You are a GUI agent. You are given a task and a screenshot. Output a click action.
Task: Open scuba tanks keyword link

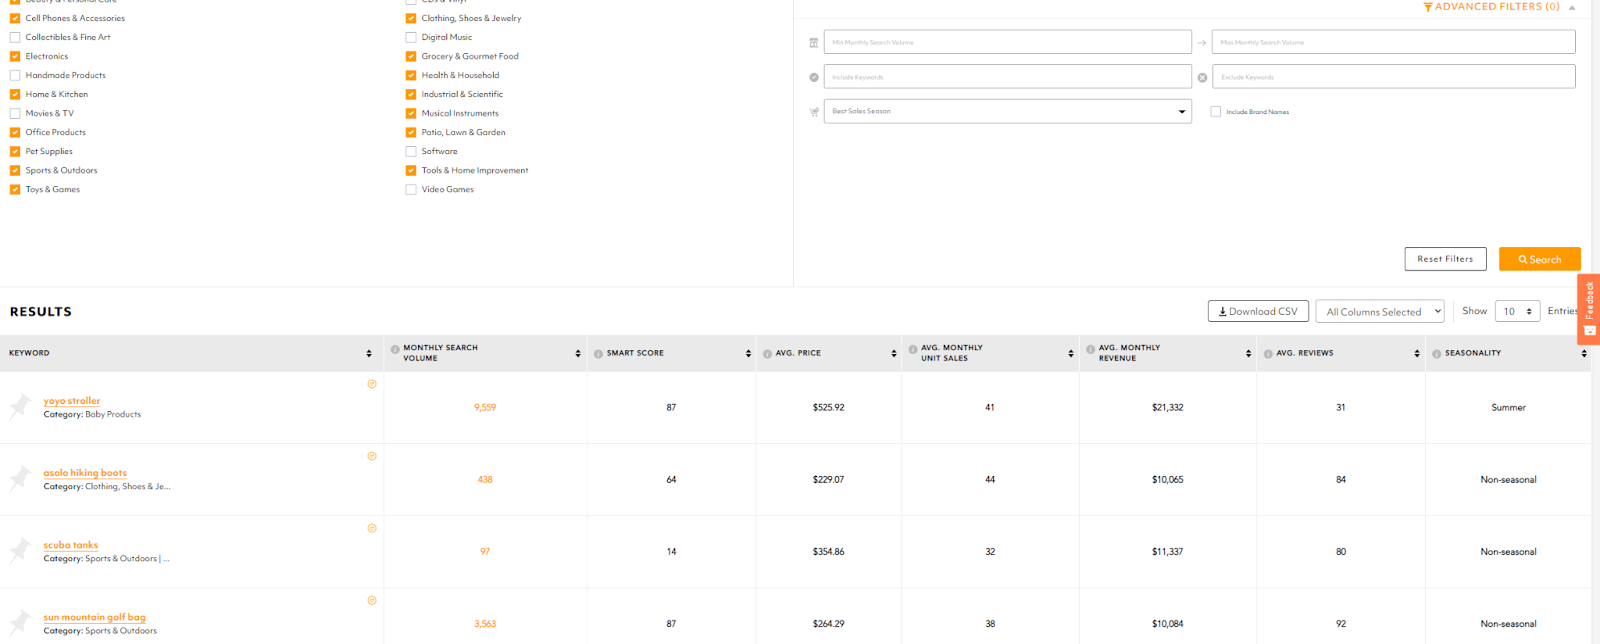pos(71,545)
